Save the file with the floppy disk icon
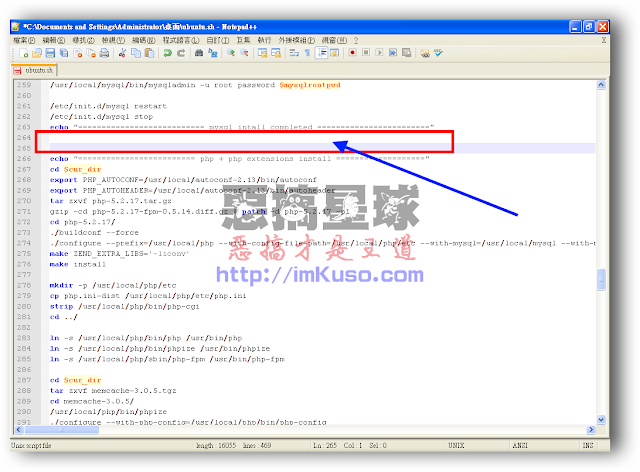The image size is (640, 472). tap(51, 53)
